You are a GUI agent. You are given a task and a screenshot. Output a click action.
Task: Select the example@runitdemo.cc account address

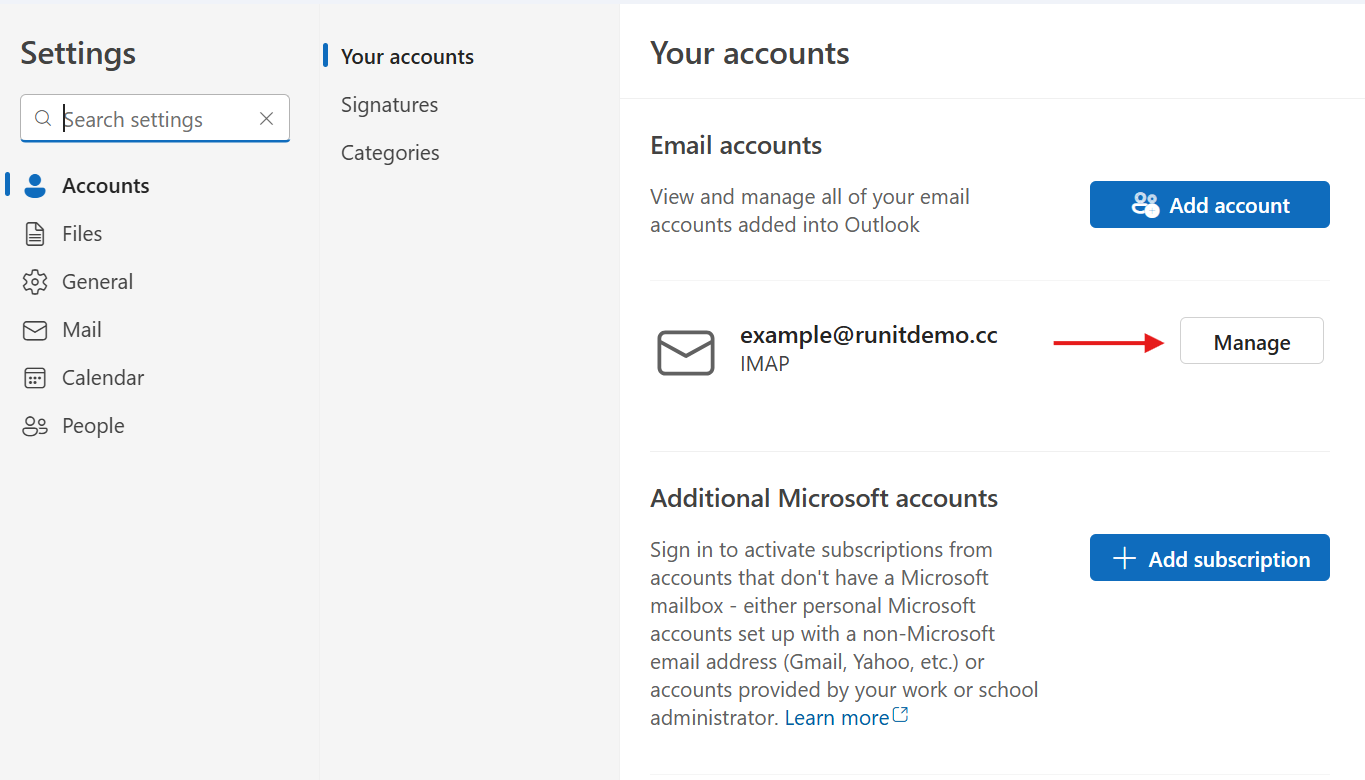[868, 336]
